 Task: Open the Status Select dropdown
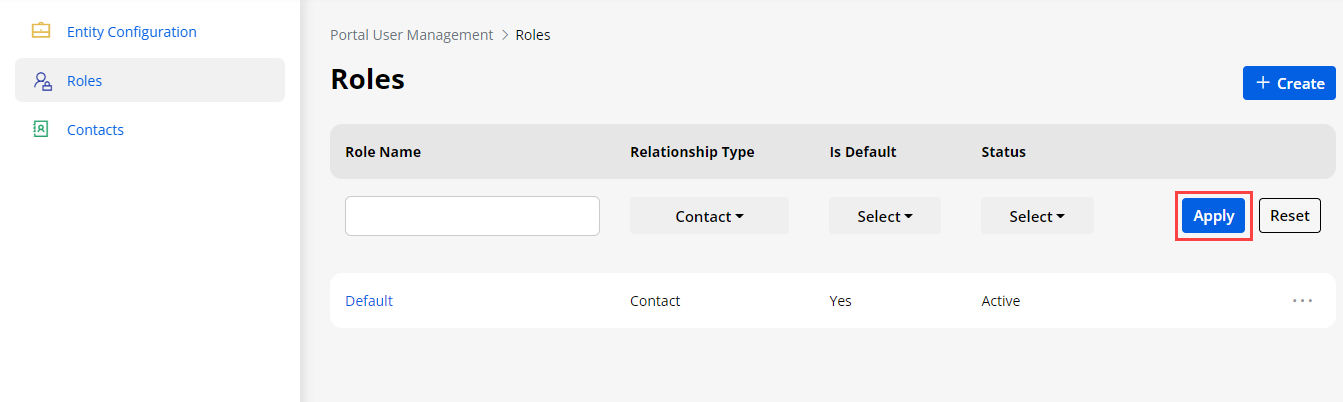coord(1037,216)
